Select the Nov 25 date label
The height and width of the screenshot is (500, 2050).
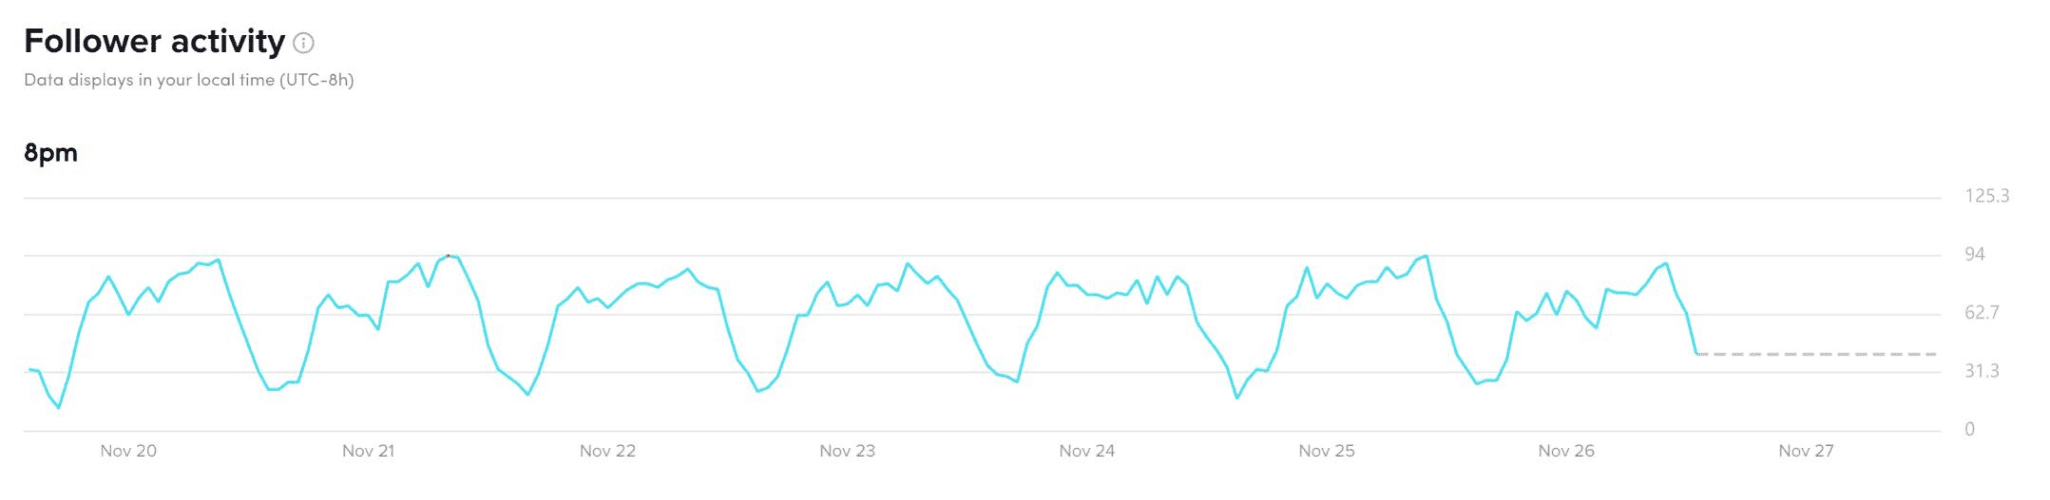[x=1327, y=451]
